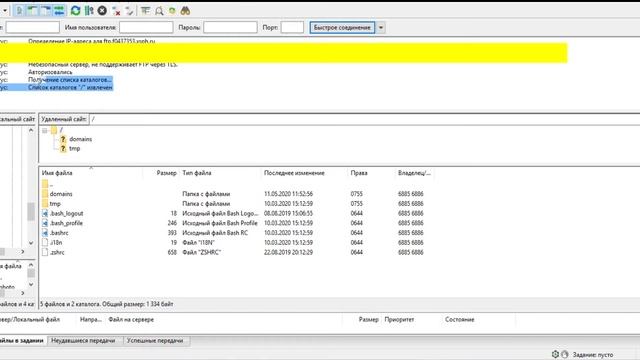The height and width of the screenshot is (360, 640).
Task: Open the Site Manager dropdown arrow
Action: point(5,11)
